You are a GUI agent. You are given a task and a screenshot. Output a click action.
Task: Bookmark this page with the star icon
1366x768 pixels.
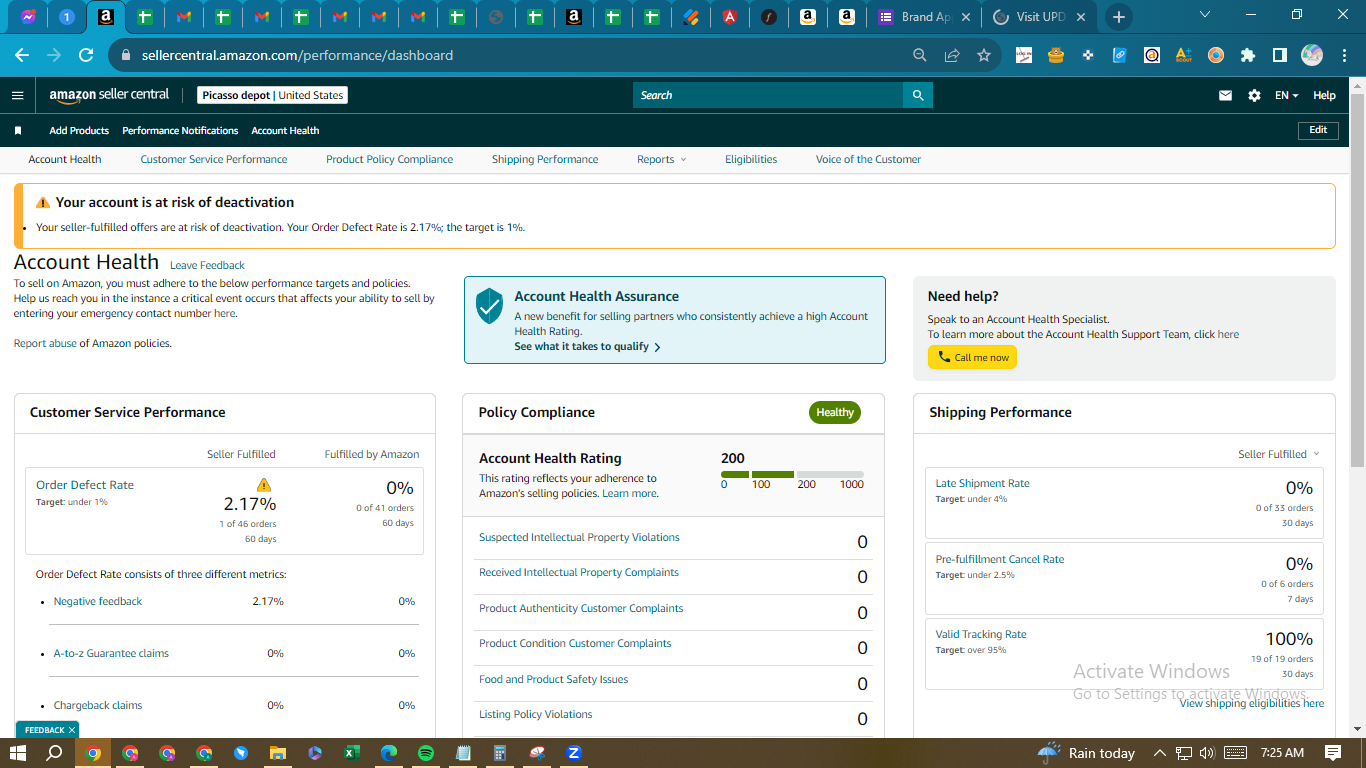click(x=984, y=55)
